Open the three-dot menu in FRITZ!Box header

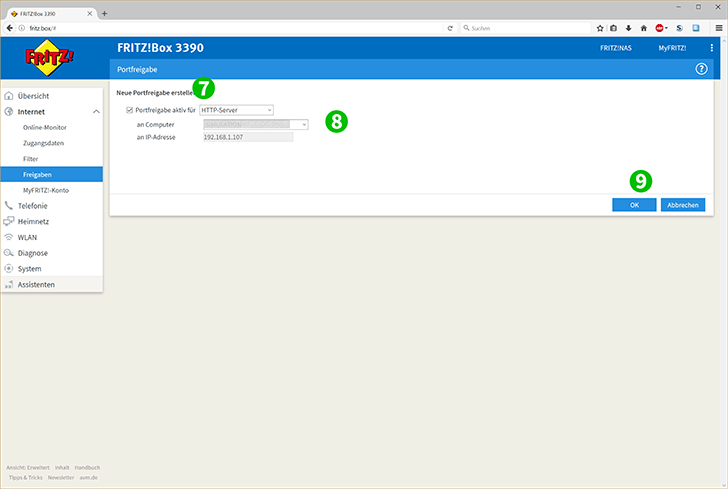711,48
